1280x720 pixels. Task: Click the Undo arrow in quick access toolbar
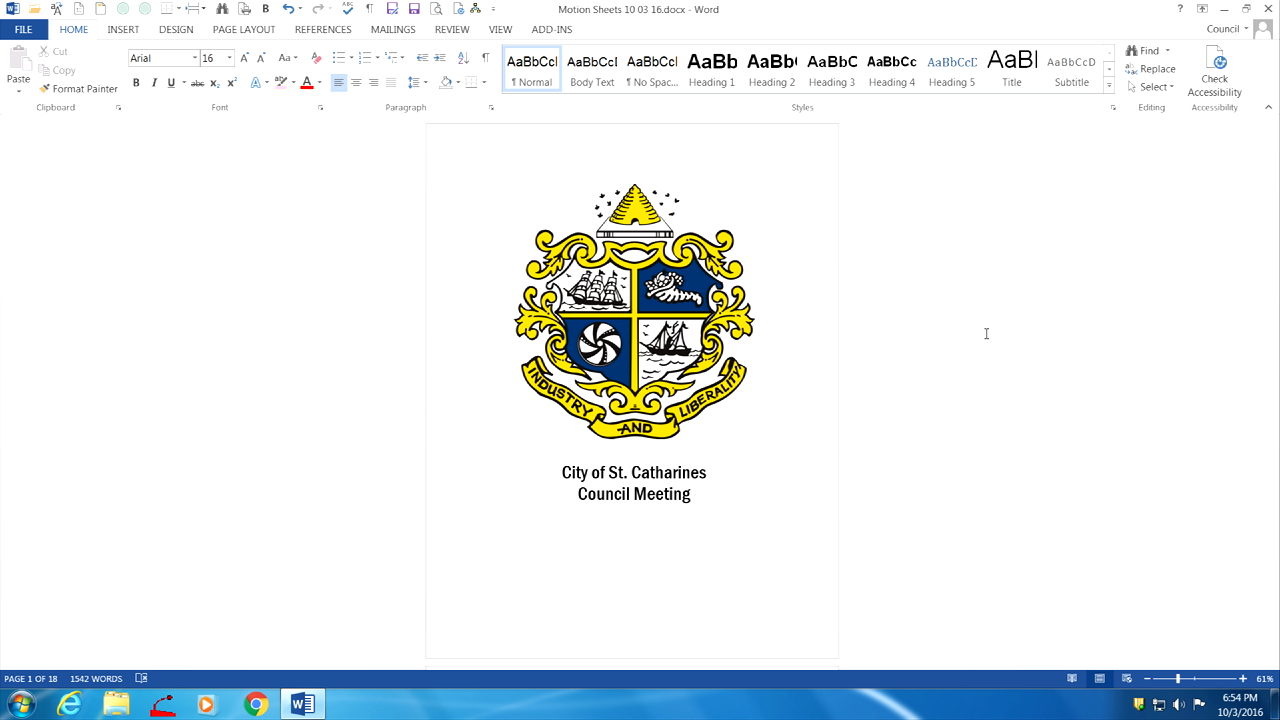pos(288,9)
